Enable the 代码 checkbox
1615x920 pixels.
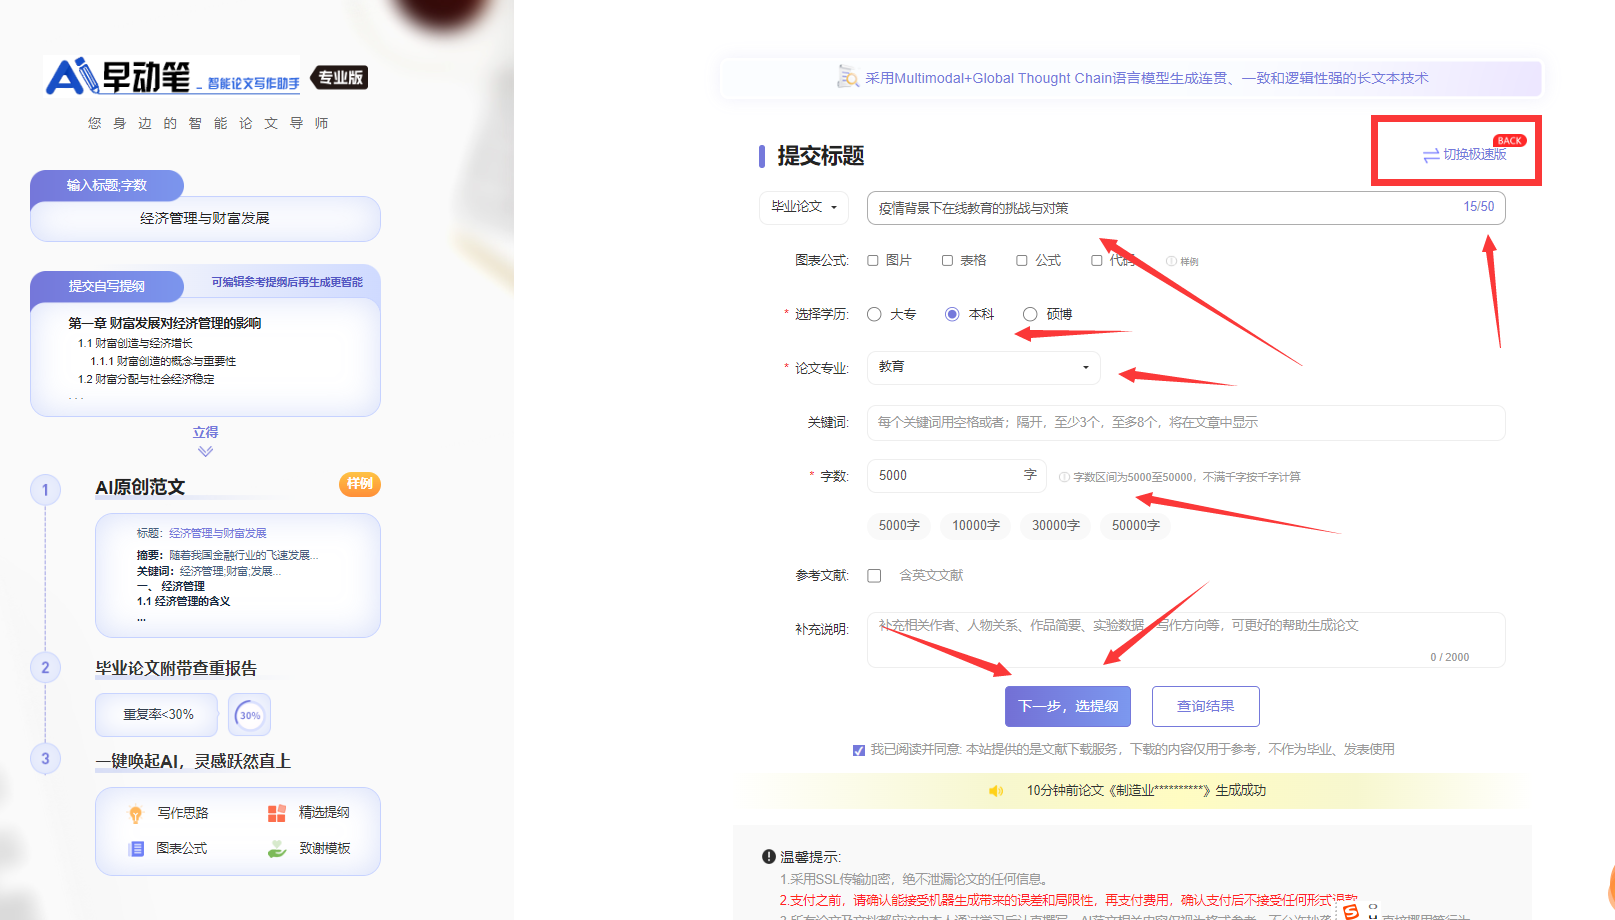tap(1097, 261)
